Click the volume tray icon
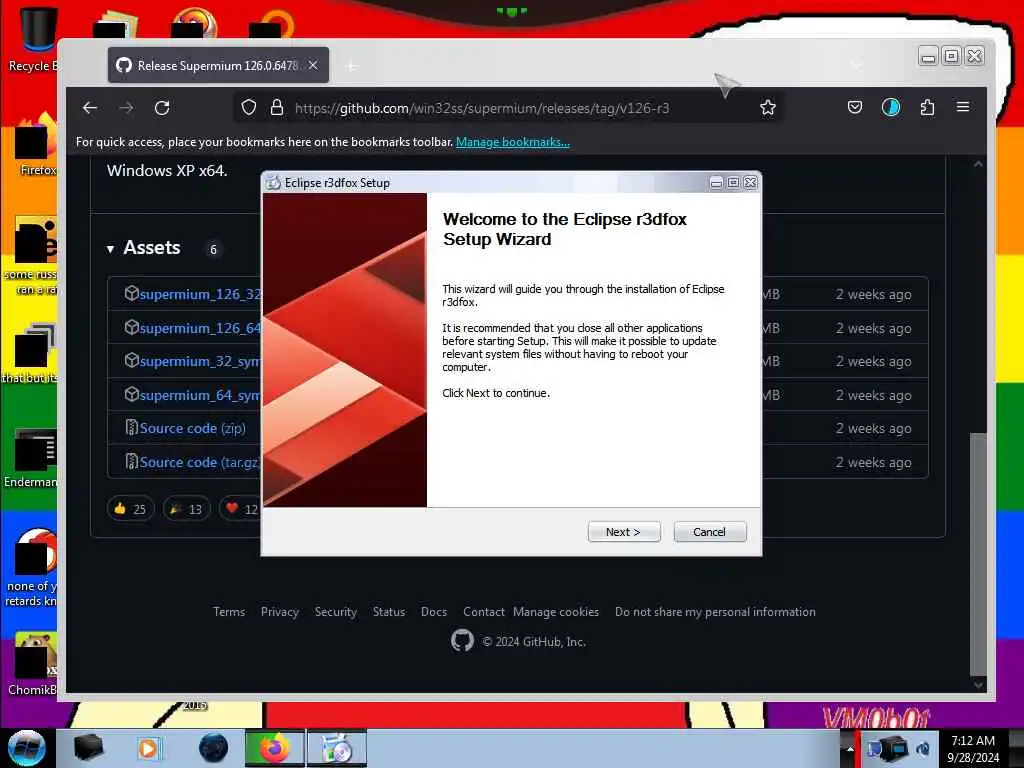 (923, 748)
